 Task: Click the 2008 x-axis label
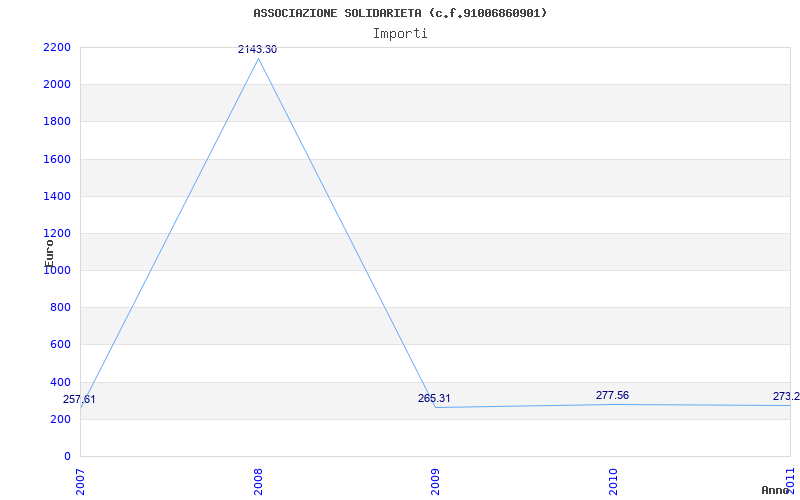[x=258, y=482]
